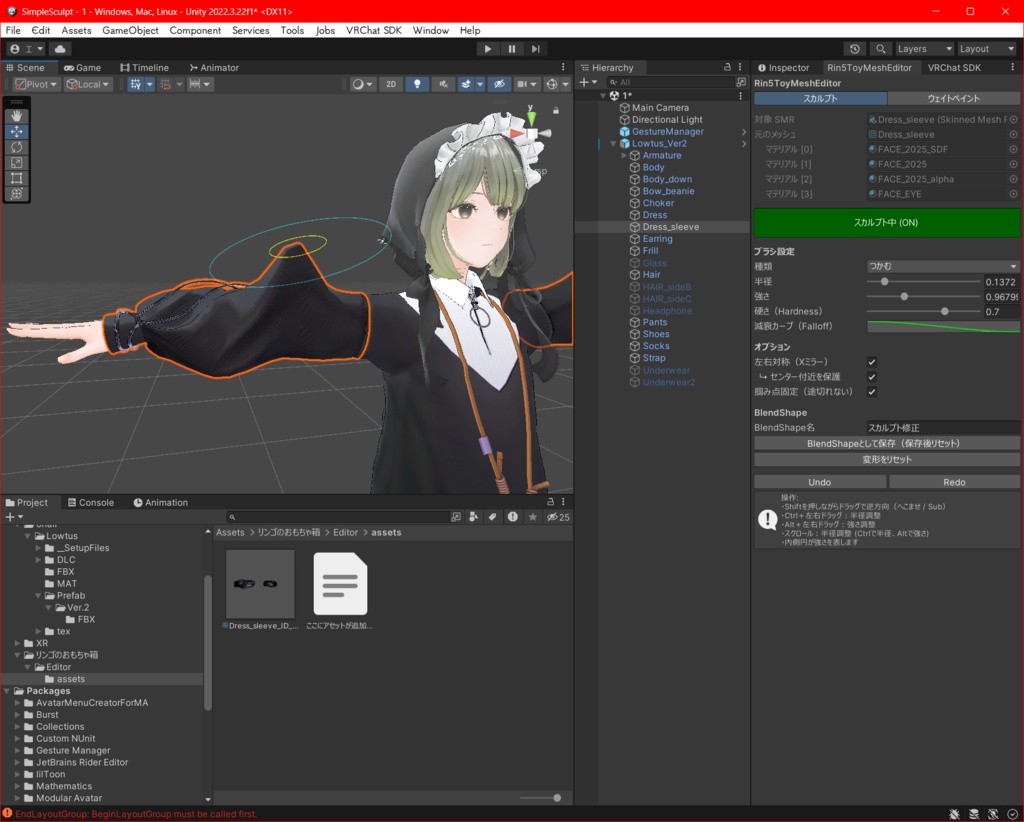1024x822 pixels.
Task: Open the VRChat SDK menu
Action: pyautogui.click(x=374, y=30)
